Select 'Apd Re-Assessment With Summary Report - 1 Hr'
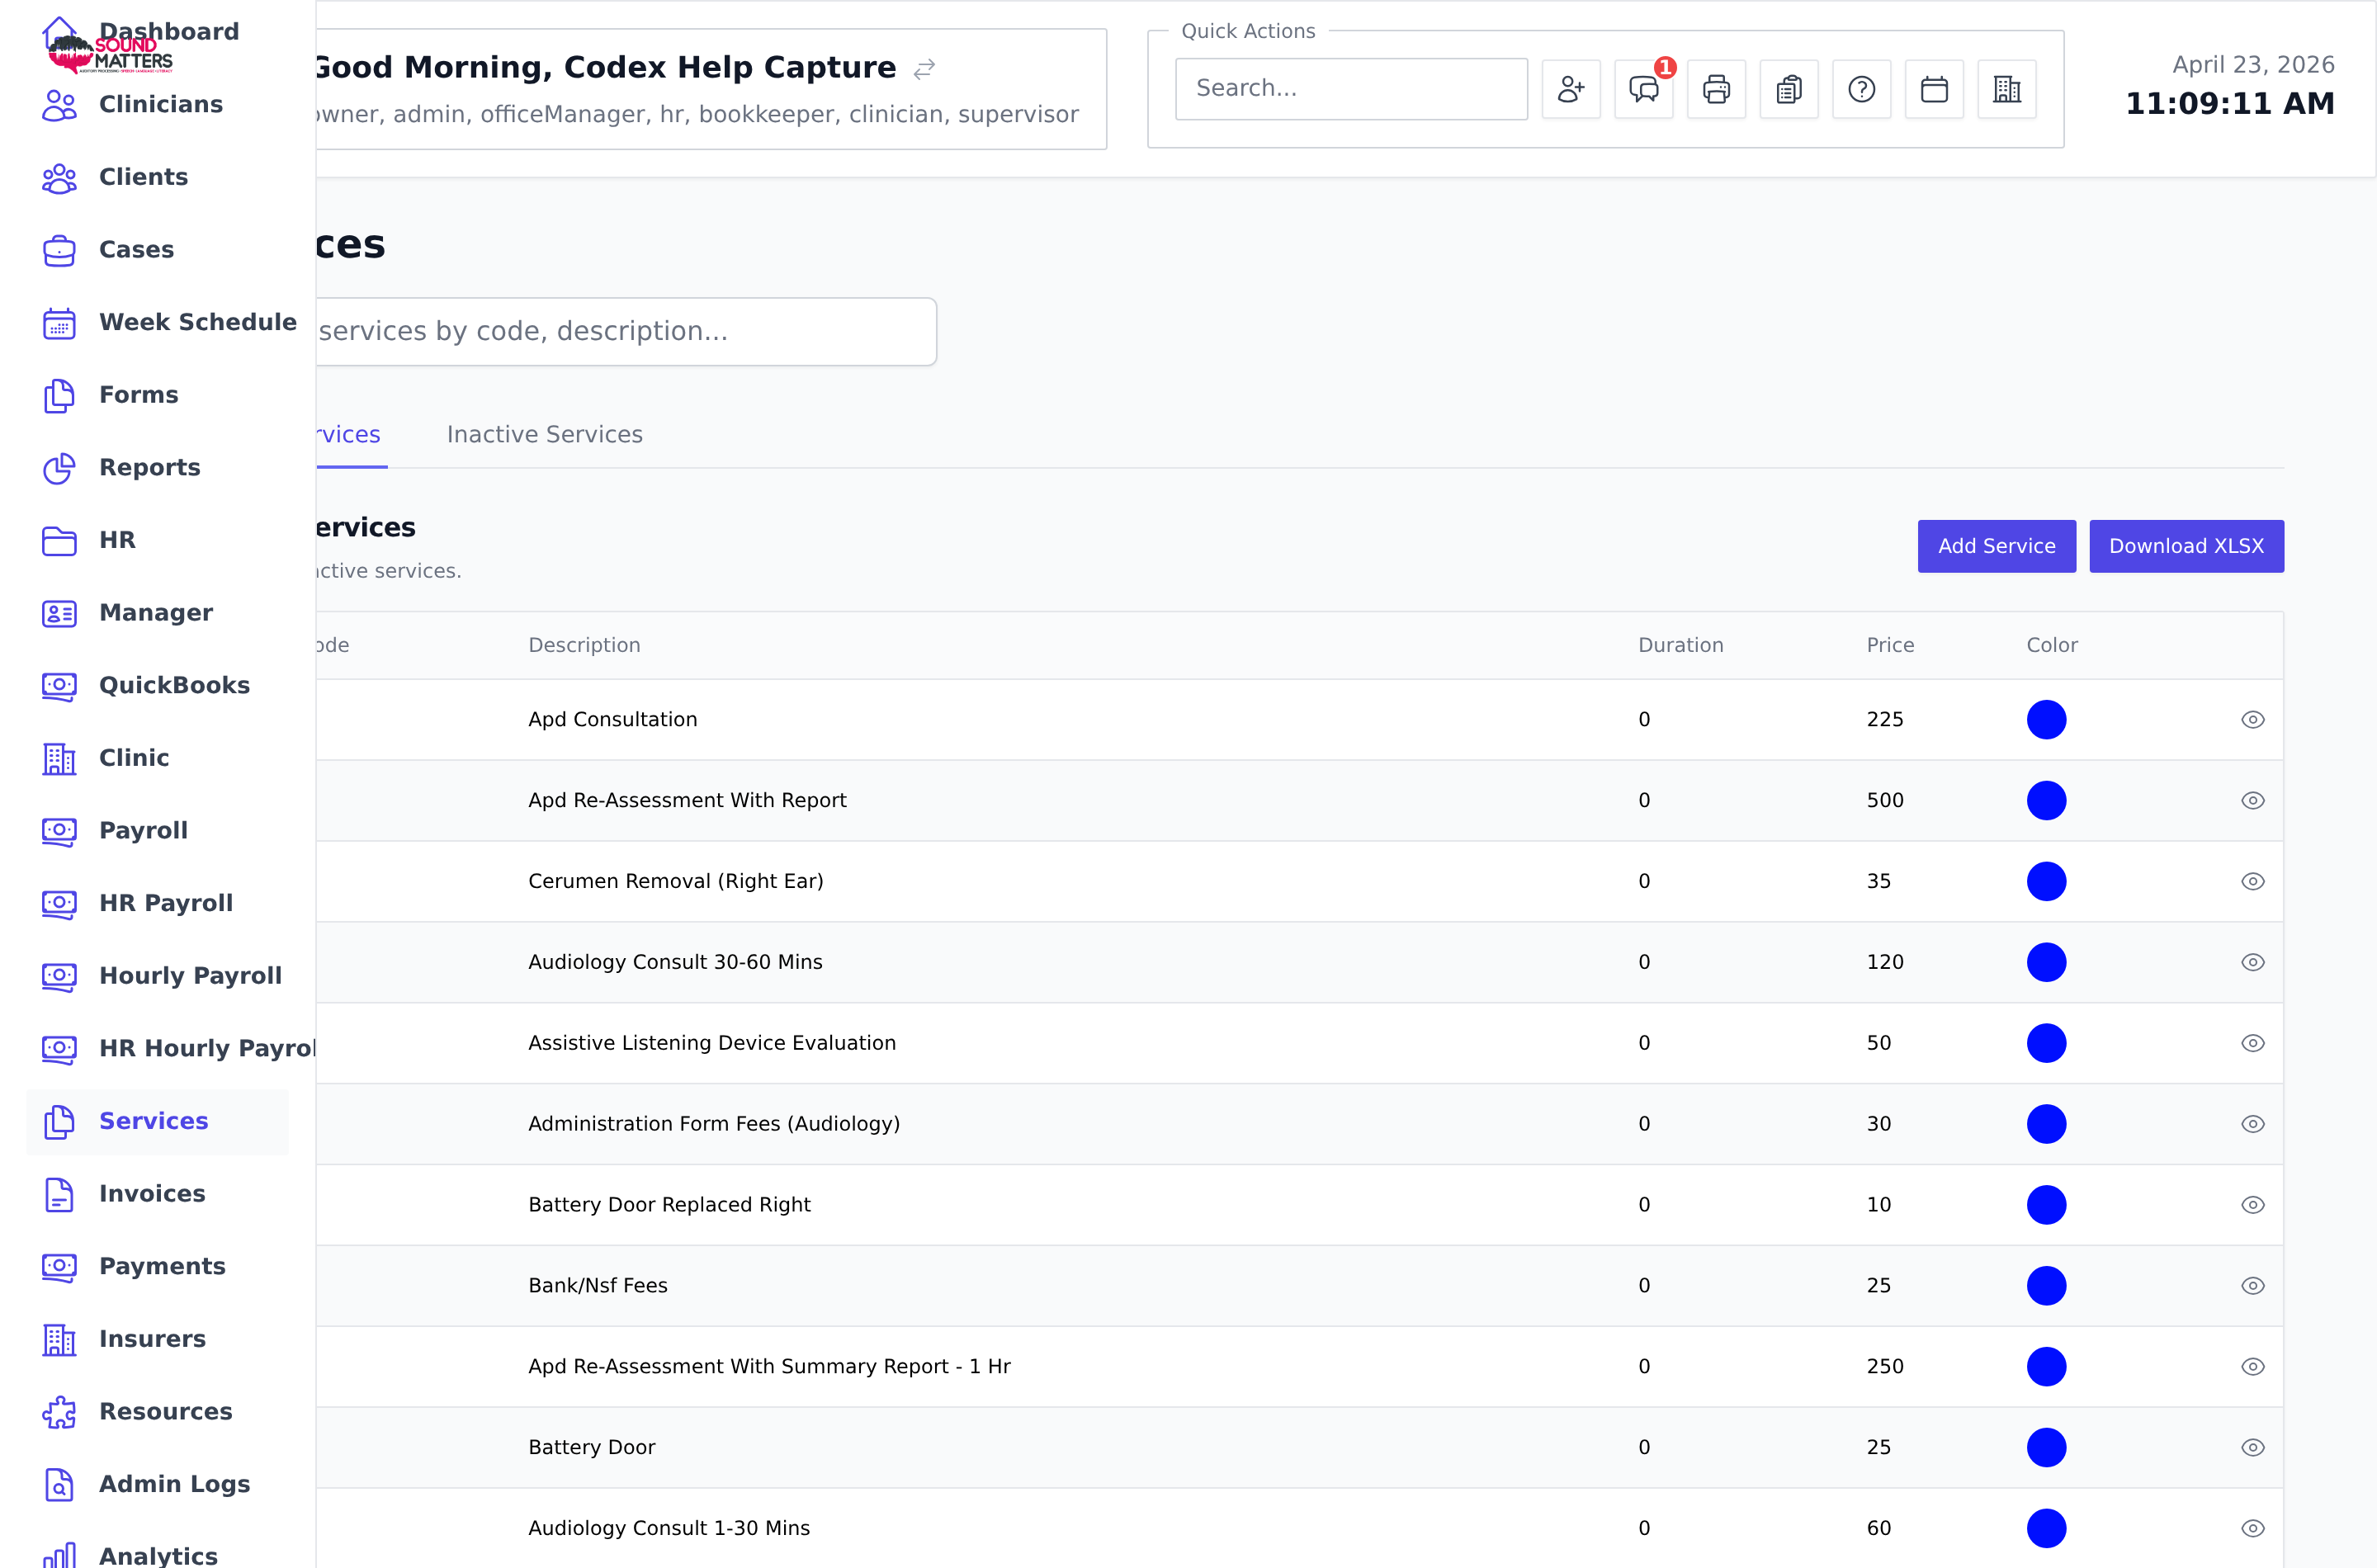2377x1568 pixels. [769, 1367]
